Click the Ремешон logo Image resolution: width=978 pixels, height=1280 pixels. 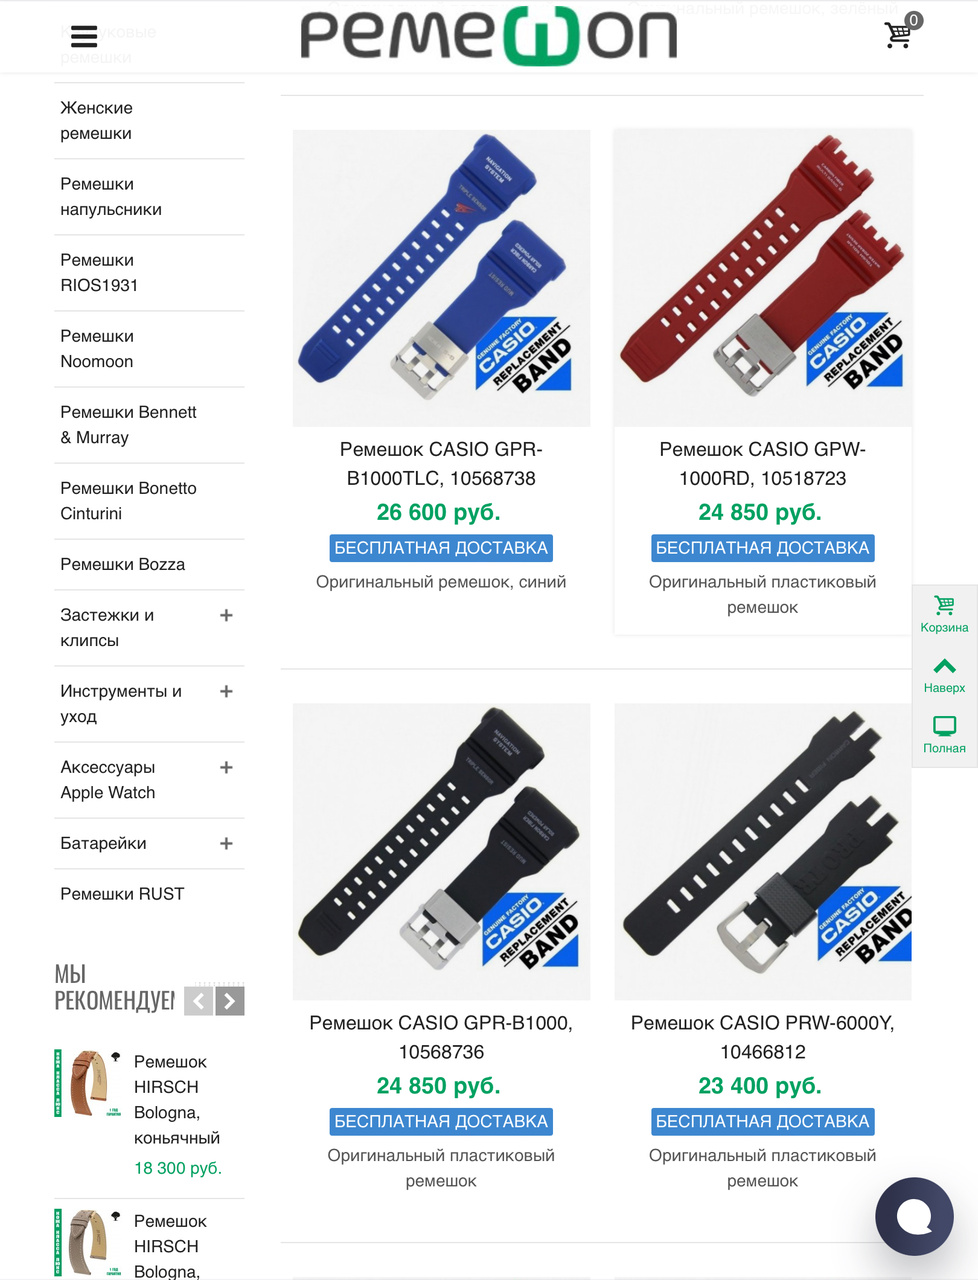pyautogui.click(x=489, y=36)
